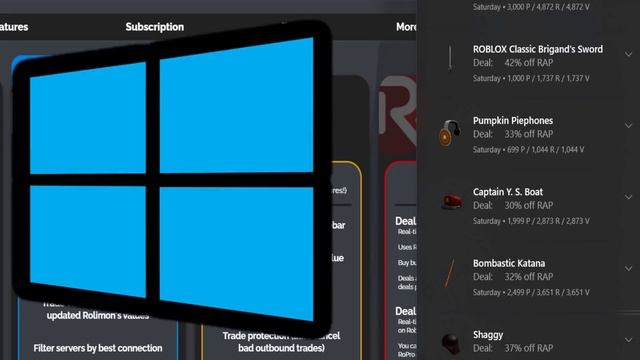Open the Pumpkin Piephones title
Viewport: 640px width, 360px height.
[x=513, y=121]
